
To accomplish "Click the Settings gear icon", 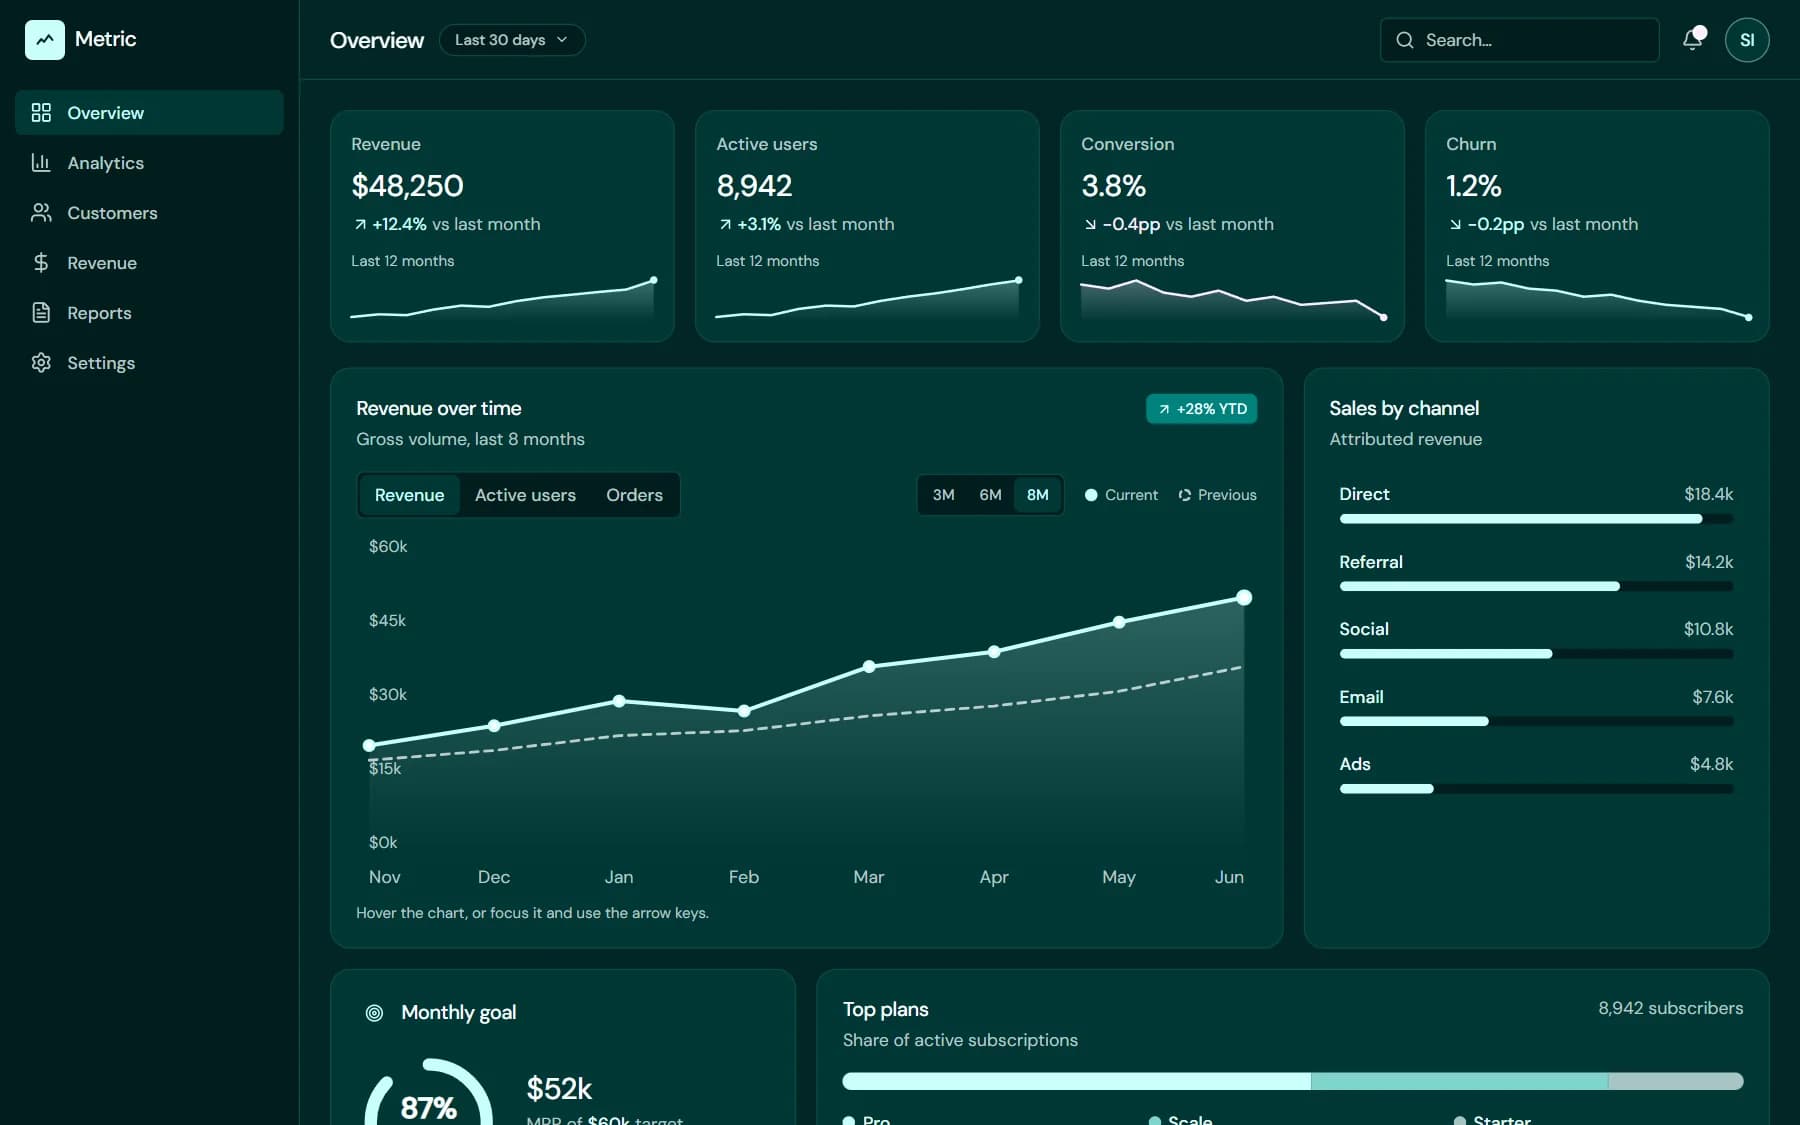I will point(41,363).
